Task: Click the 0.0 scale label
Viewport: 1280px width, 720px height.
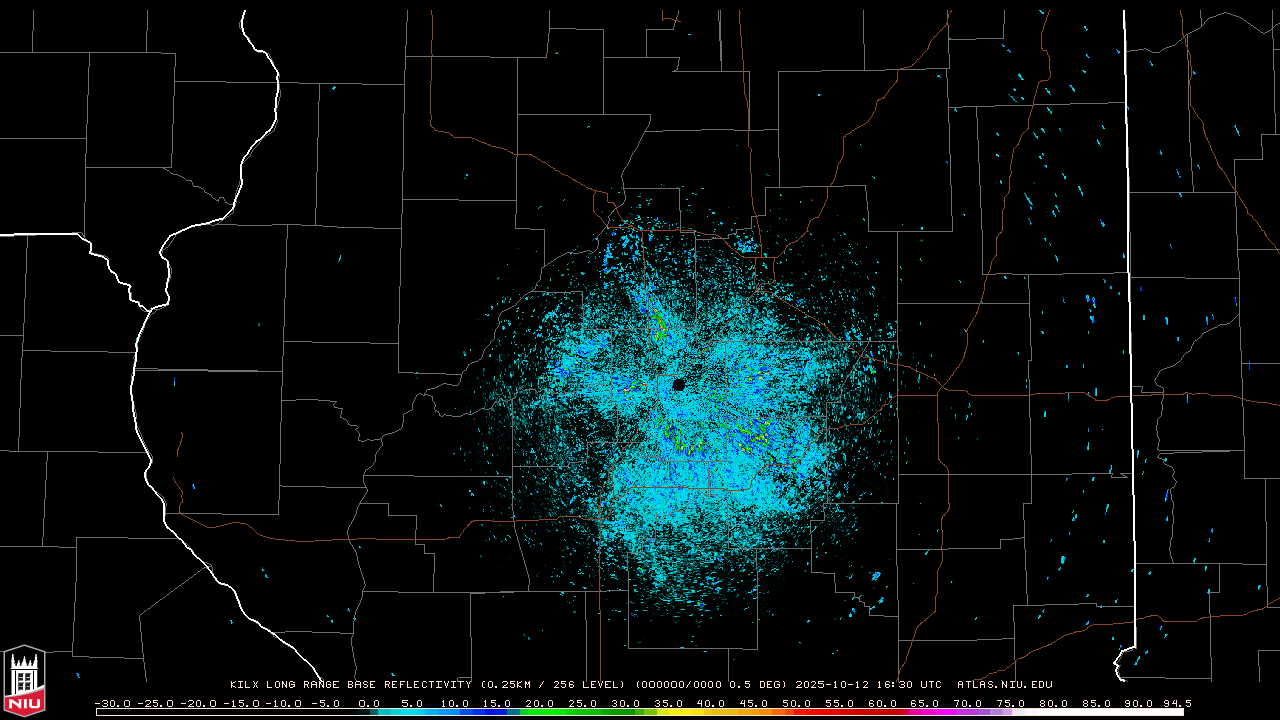Action: tap(369, 703)
